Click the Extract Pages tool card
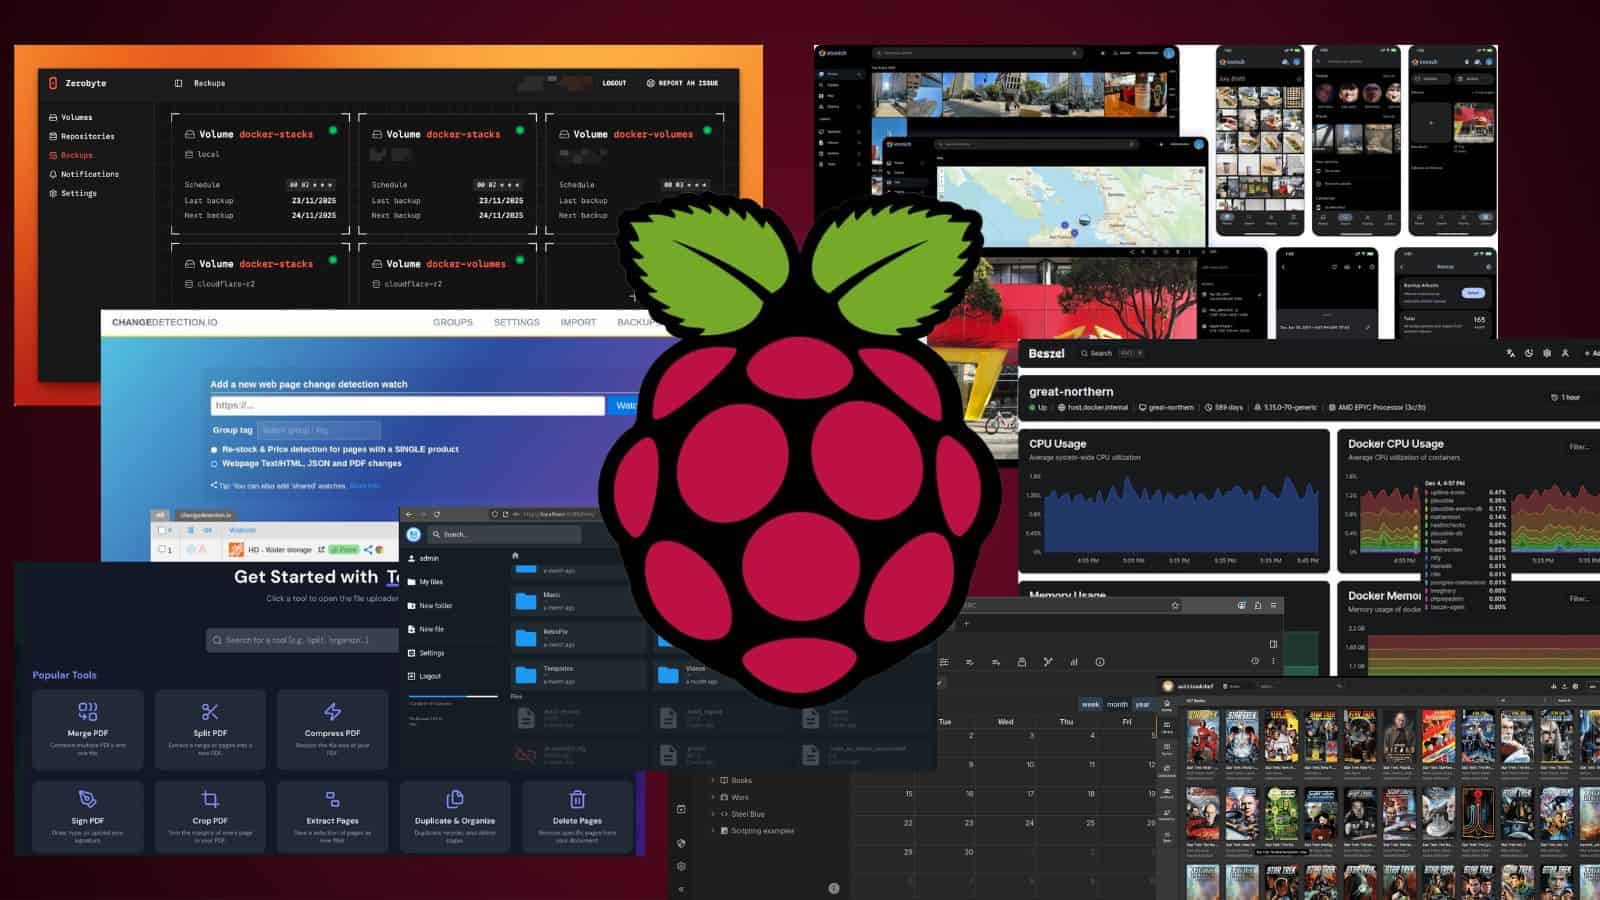Screen dimensions: 1600x900 tap(332, 816)
